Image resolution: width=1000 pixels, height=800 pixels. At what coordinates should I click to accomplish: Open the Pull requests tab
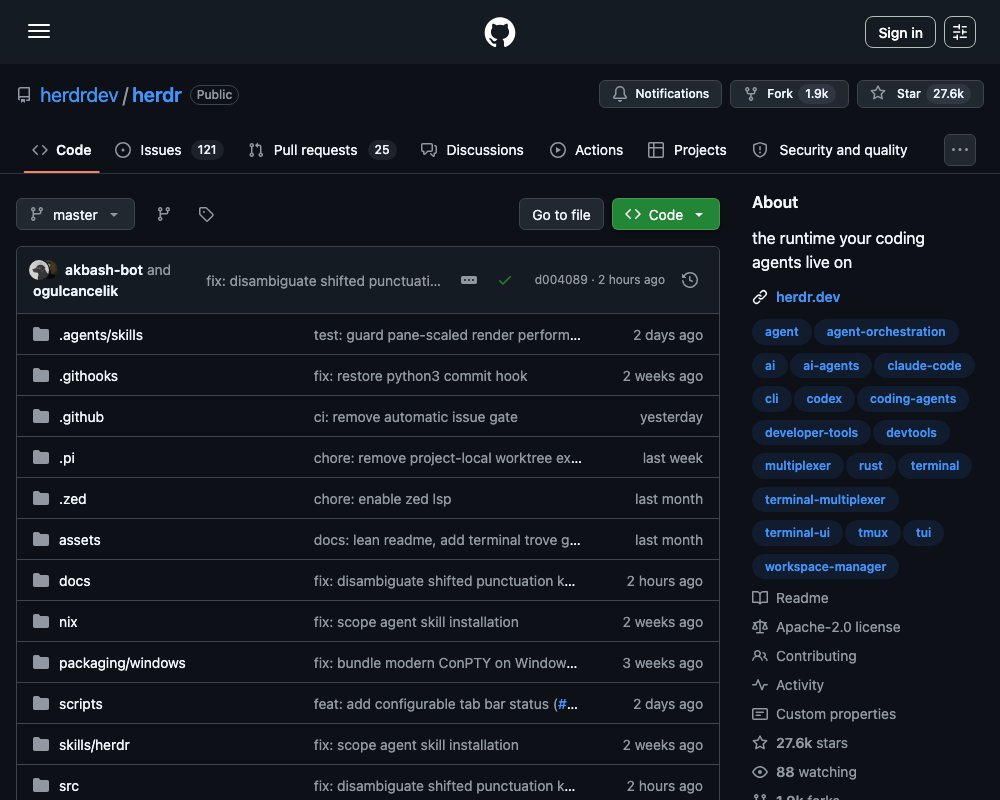click(x=322, y=150)
